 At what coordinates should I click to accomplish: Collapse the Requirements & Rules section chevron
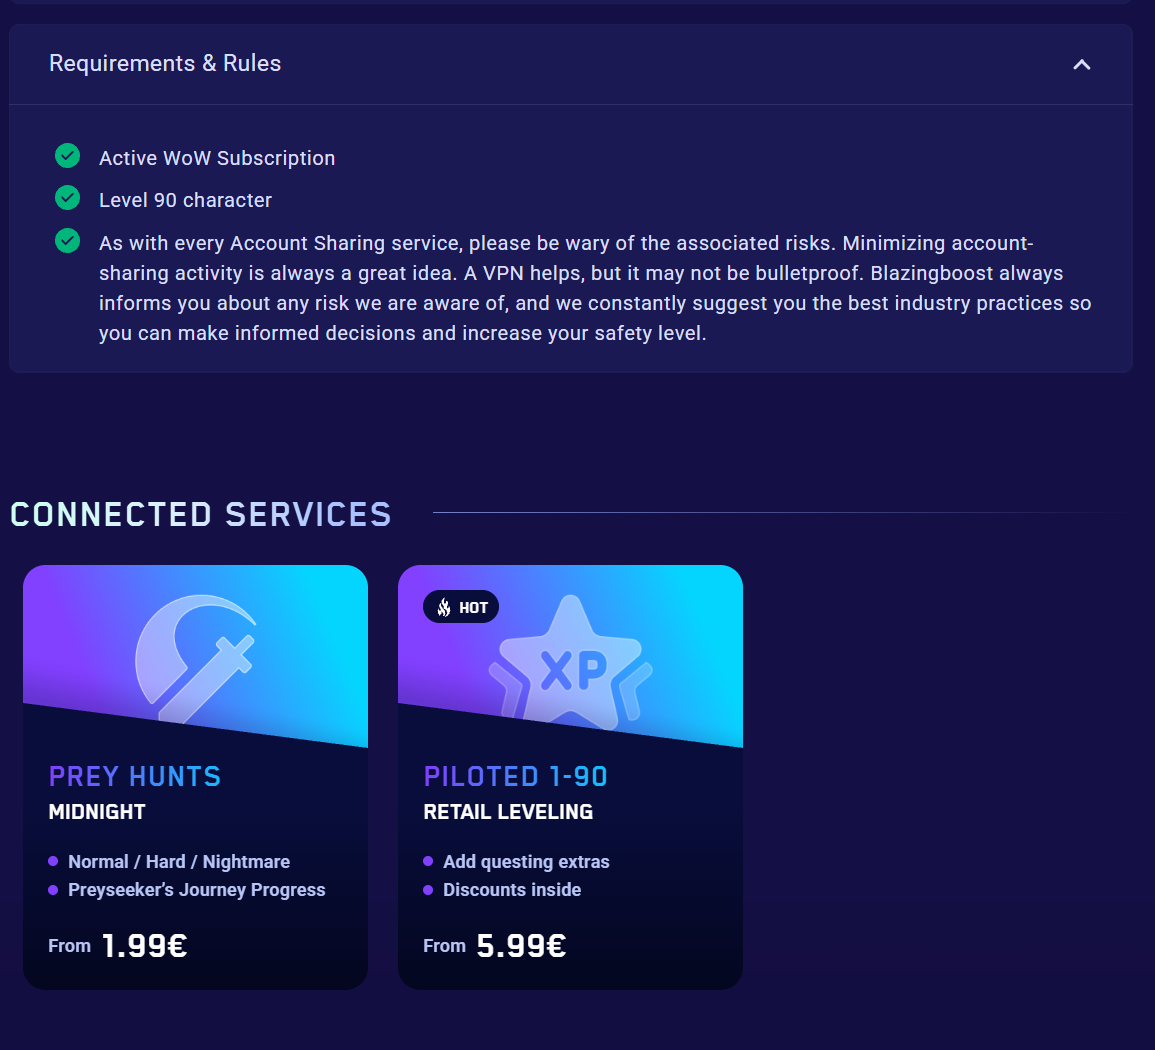point(1081,65)
